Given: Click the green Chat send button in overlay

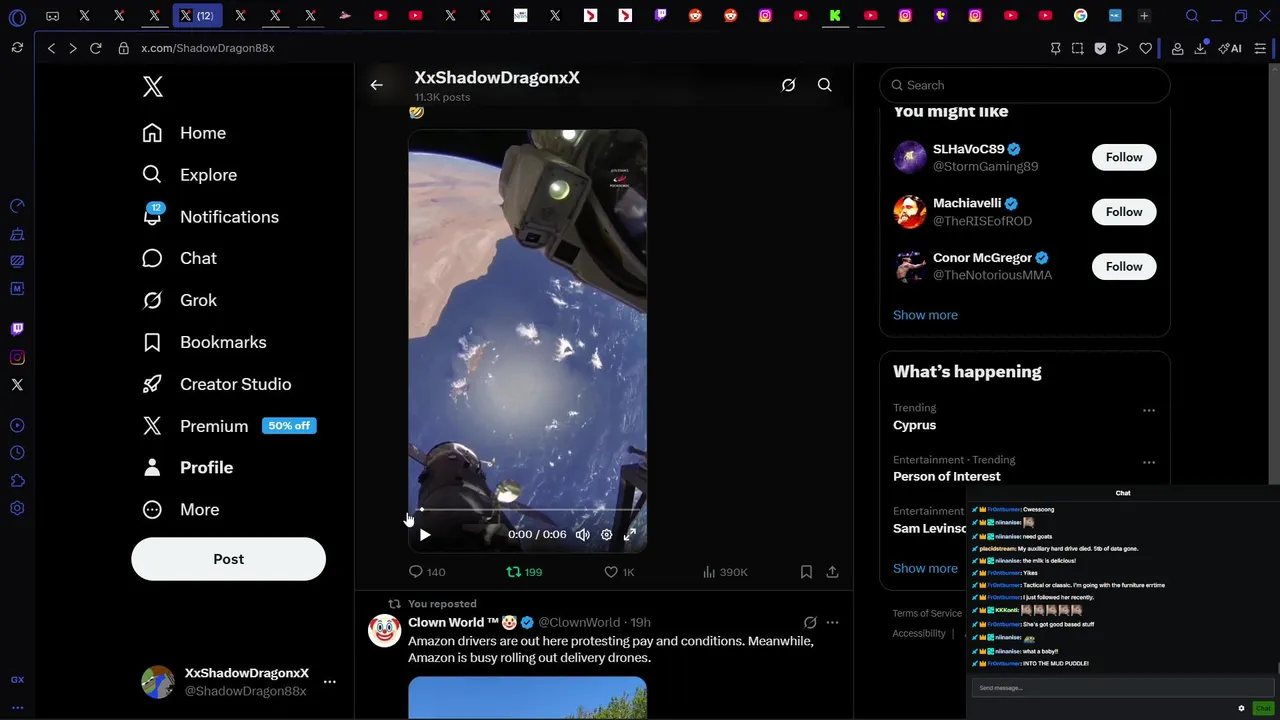Looking at the screenshot, I should [x=1263, y=708].
